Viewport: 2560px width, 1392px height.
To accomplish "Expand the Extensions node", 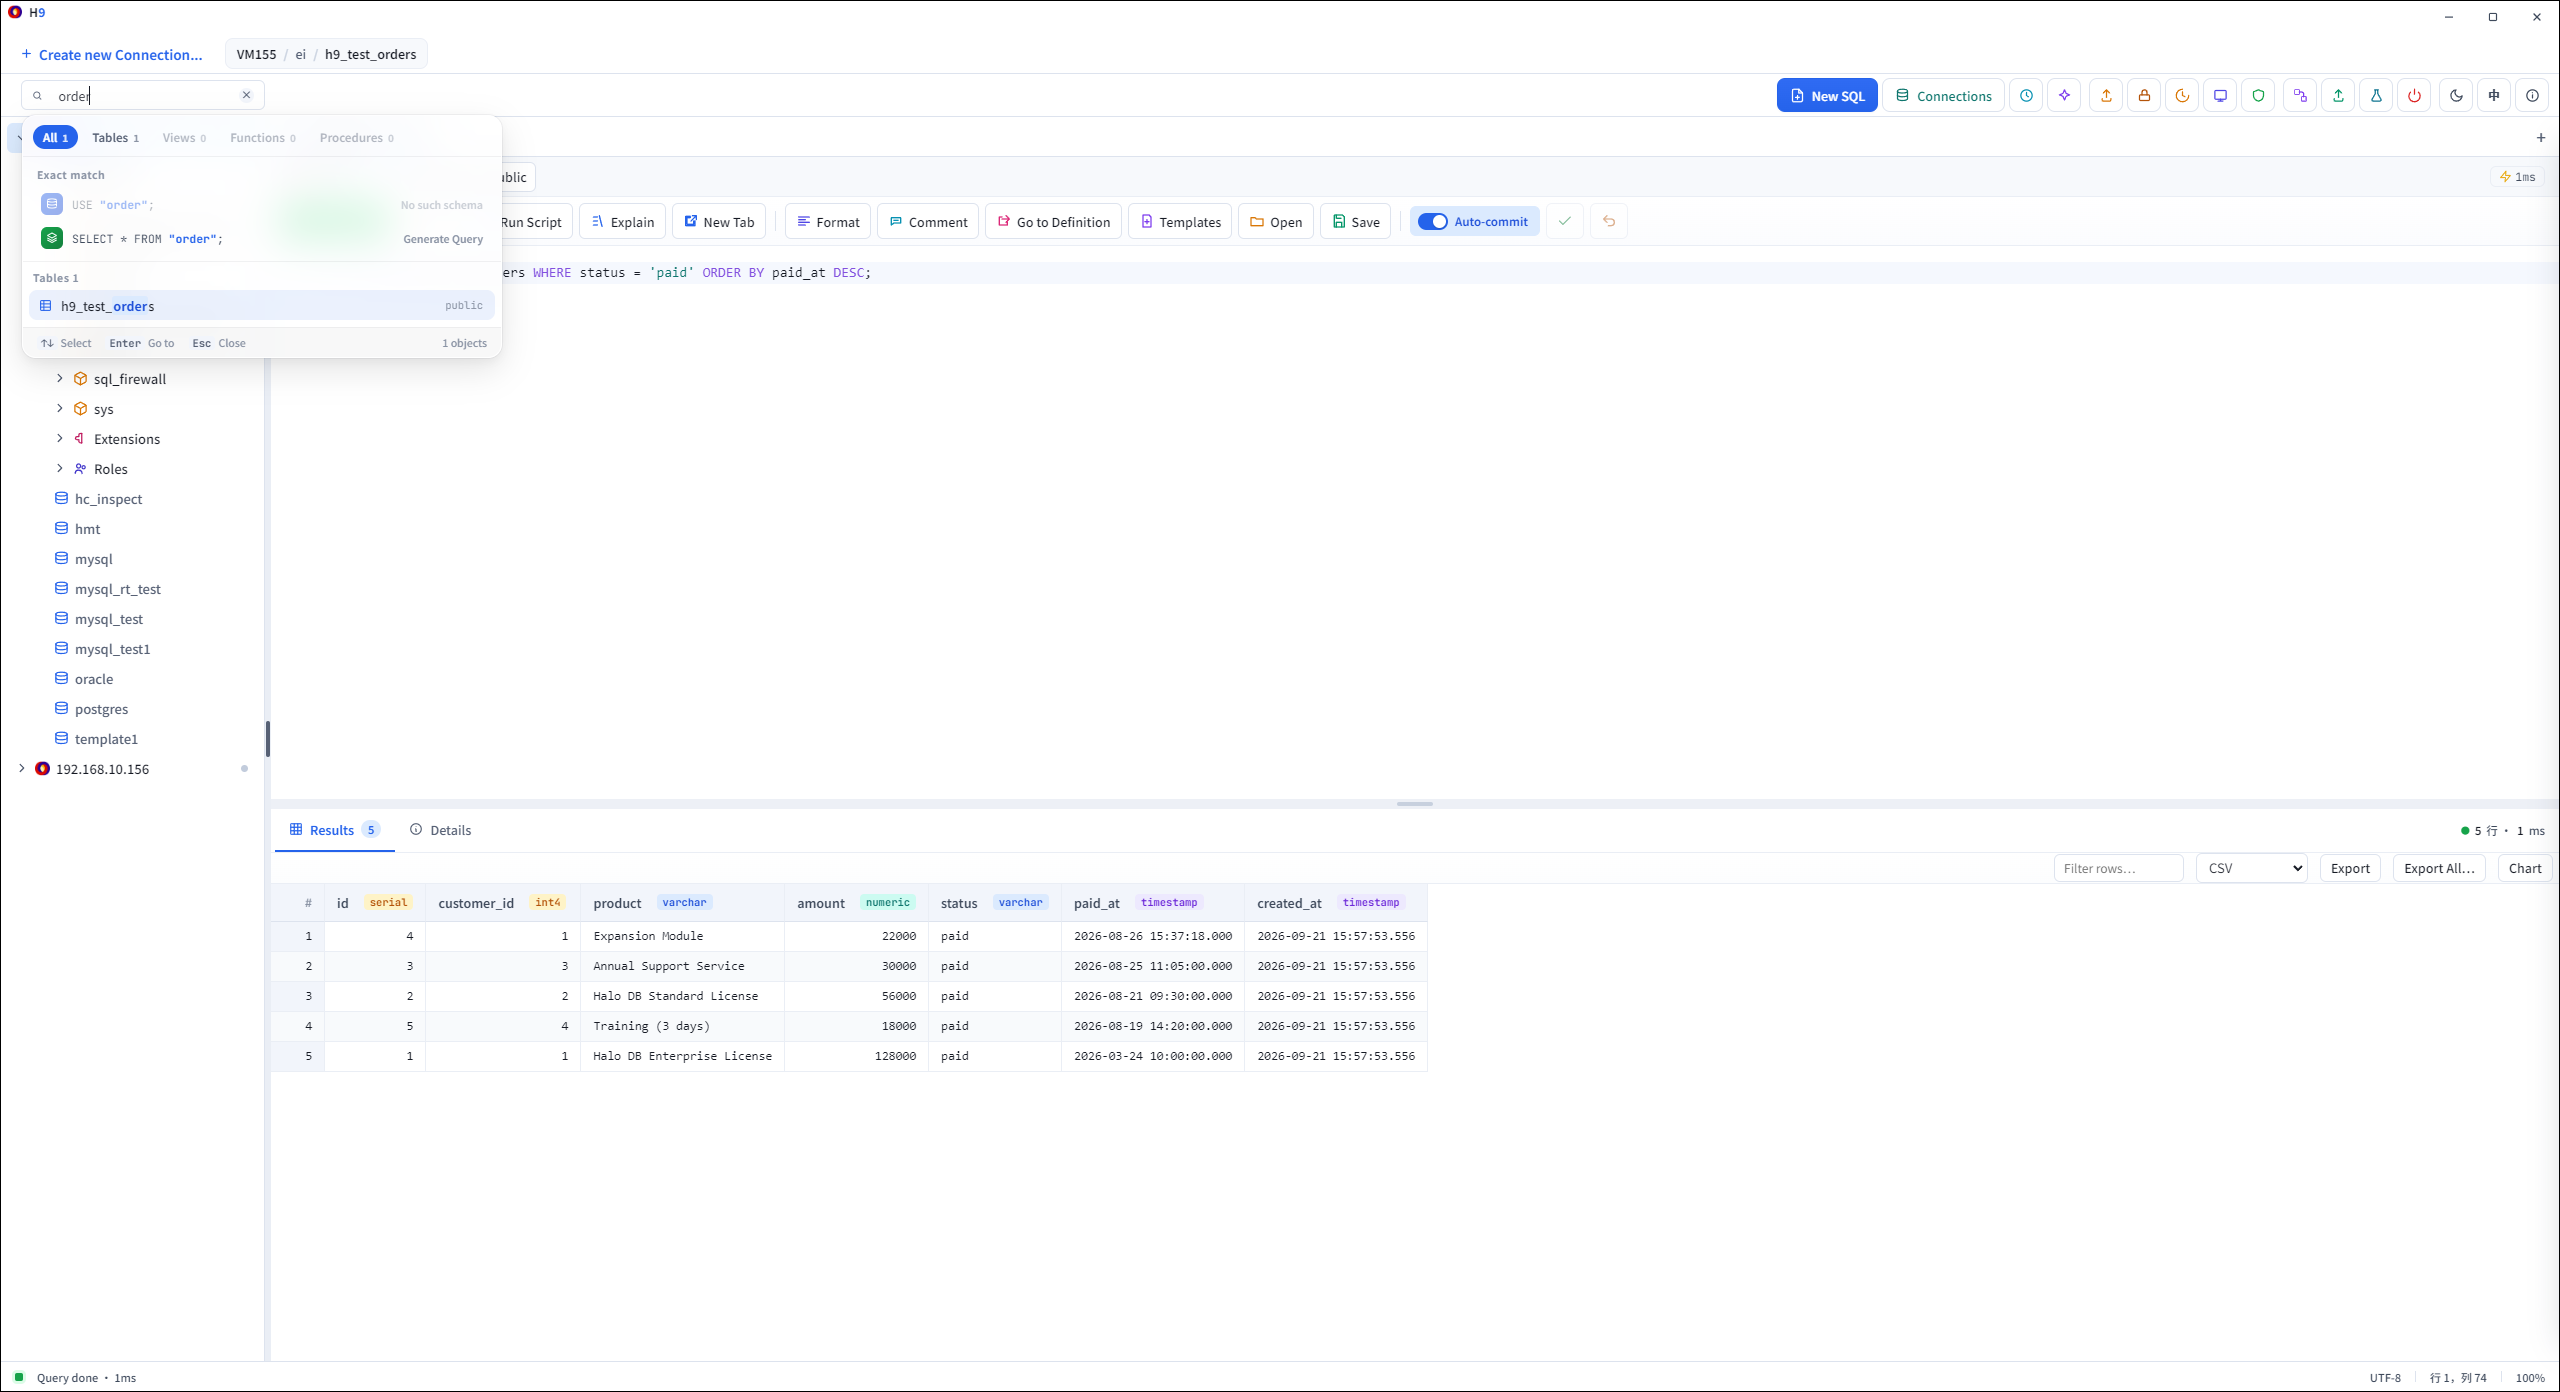I will [x=59, y=438].
